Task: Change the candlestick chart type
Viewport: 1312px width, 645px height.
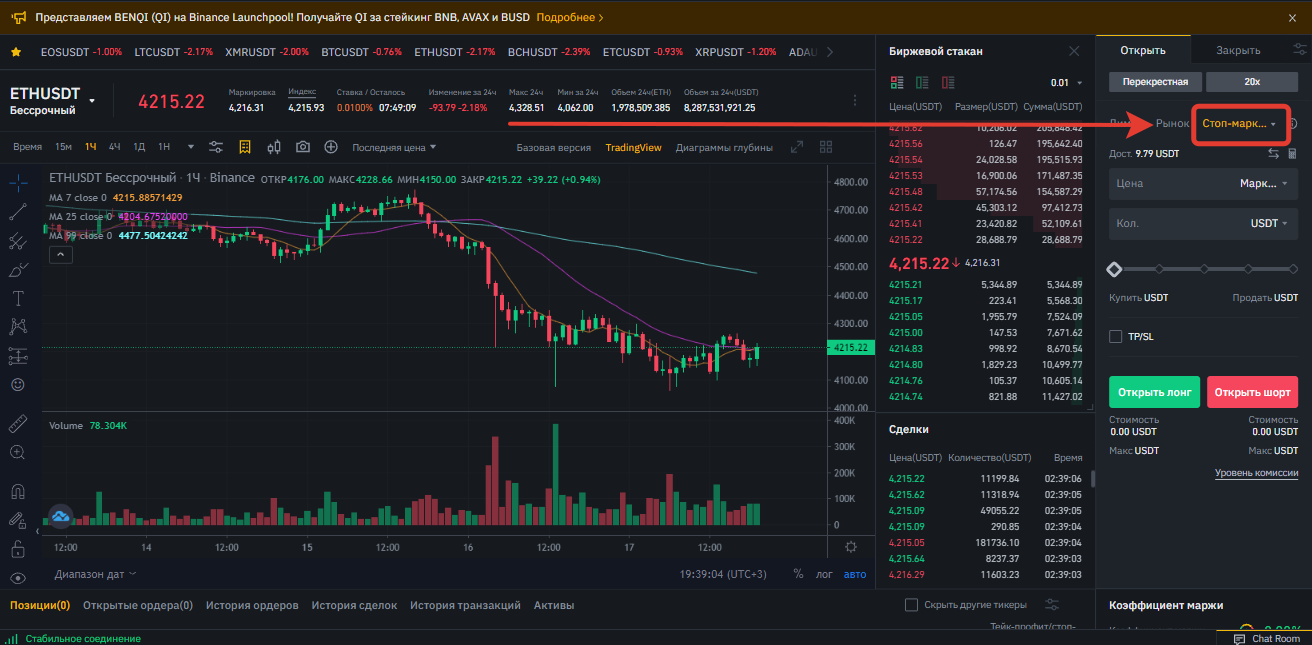Action: tap(274, 147)
